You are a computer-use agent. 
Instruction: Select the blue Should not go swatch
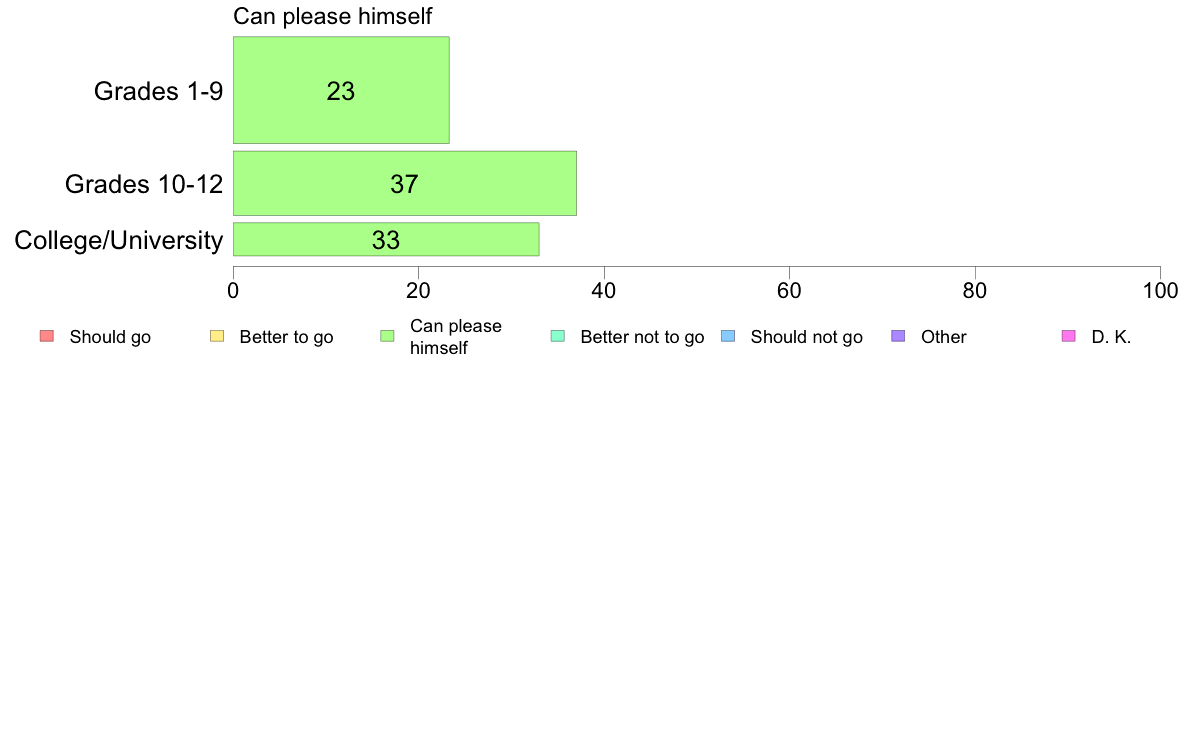point(728,337)
